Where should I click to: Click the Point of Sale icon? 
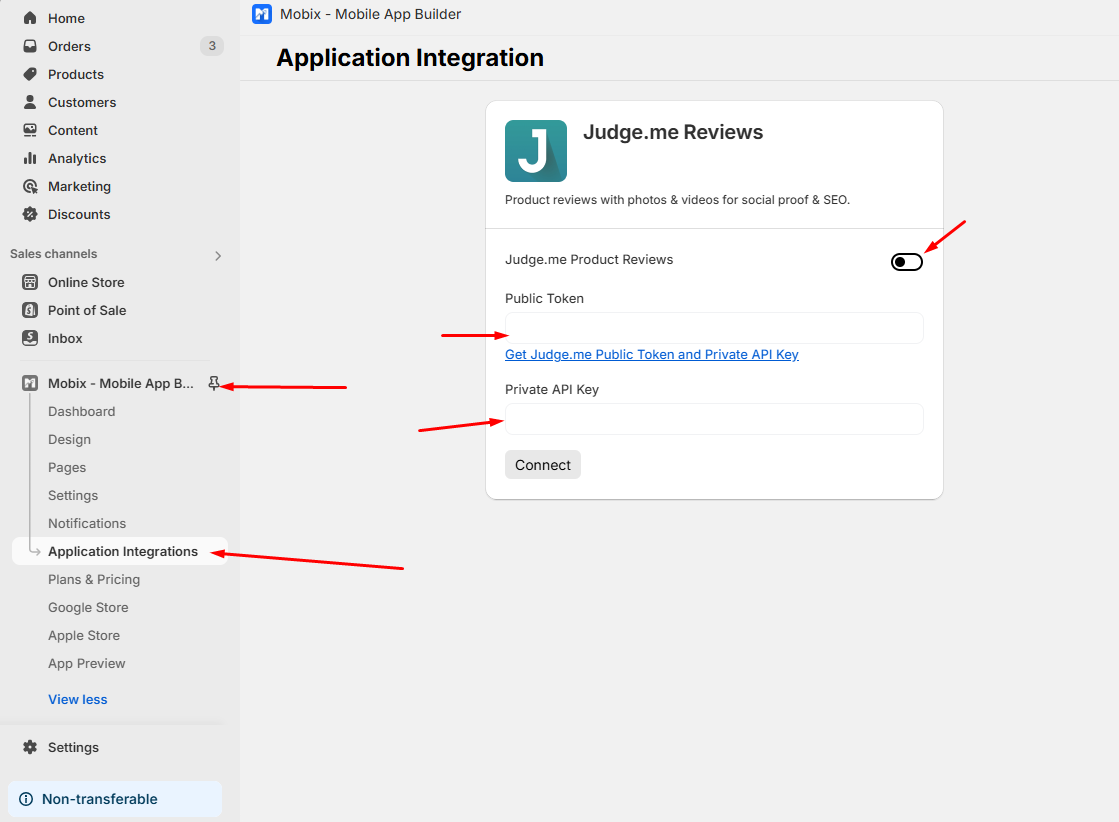pyautogui.click(x=30, y=310)
